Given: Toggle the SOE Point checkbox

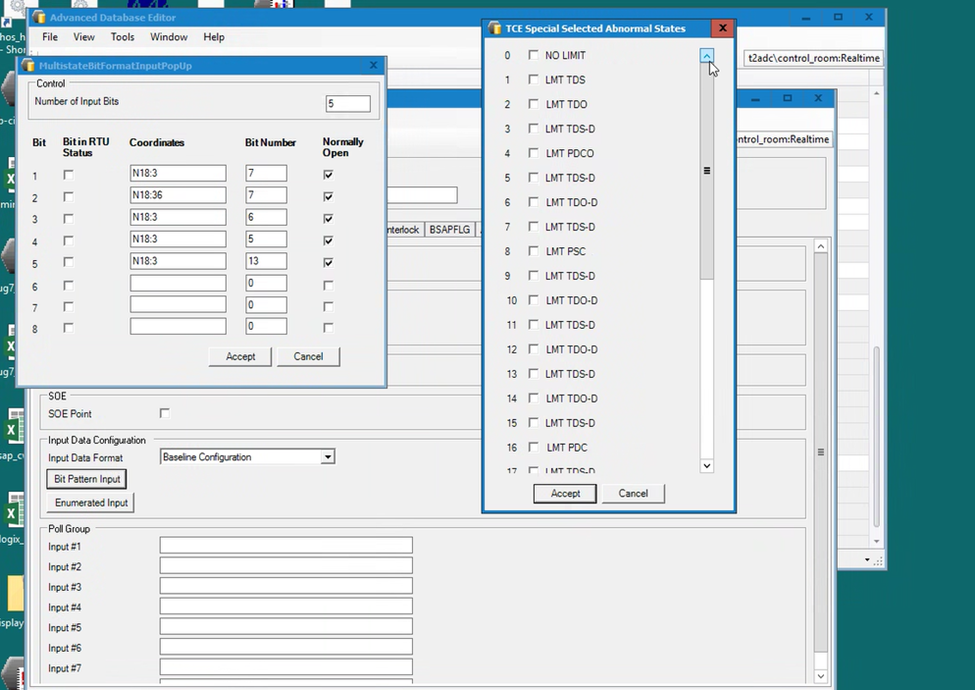Looking at the screenshot, I should click(x=165, y=413).
